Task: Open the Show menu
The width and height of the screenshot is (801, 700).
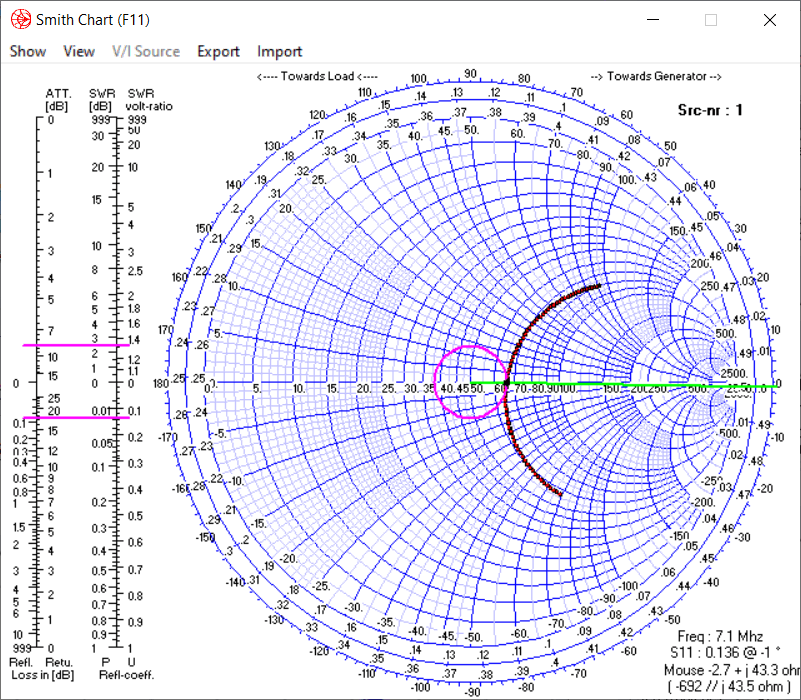Action: [x=28, y=51]
